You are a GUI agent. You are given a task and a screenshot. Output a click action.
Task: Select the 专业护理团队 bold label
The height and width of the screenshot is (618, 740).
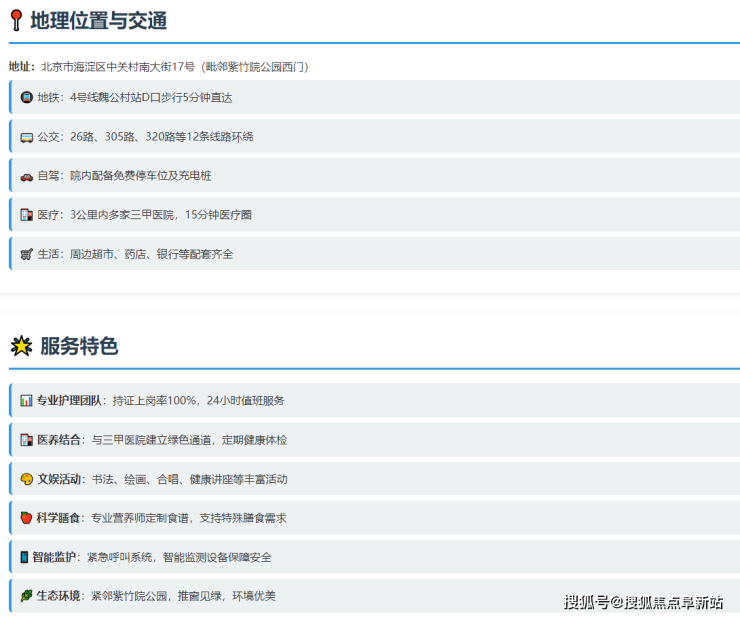[x=69, y=400]
